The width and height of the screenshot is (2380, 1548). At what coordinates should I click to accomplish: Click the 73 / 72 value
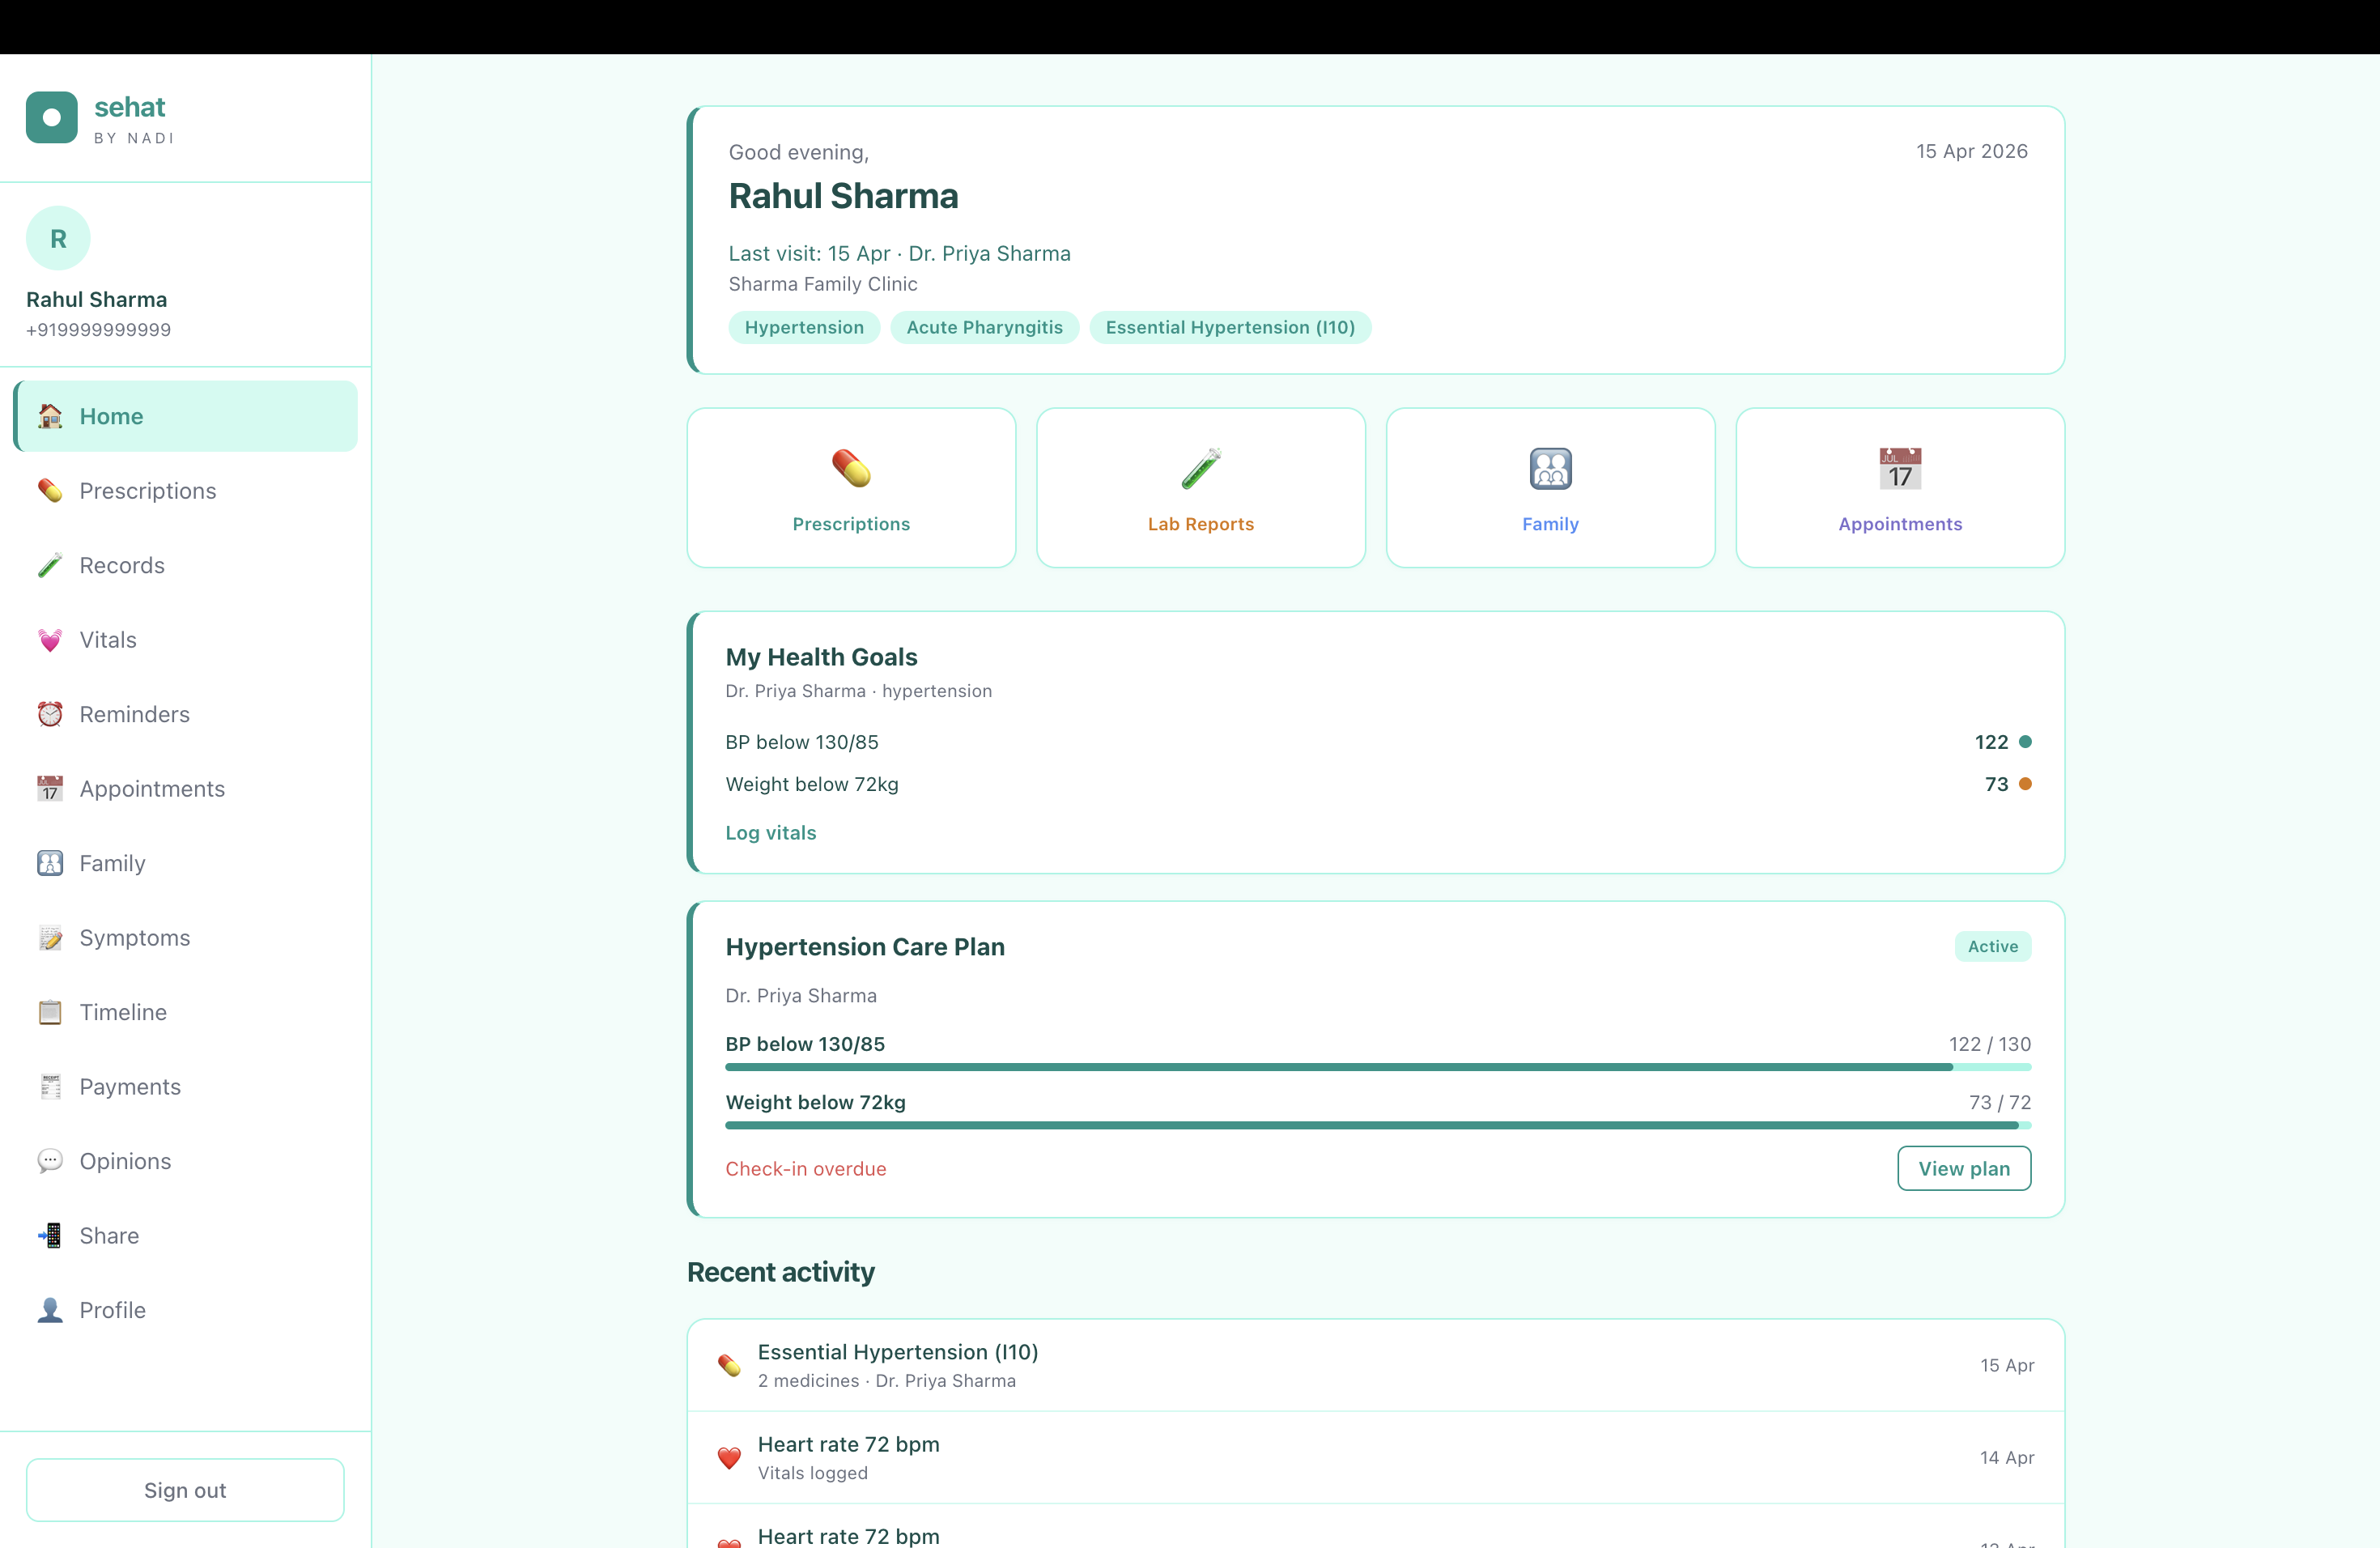2000,1103
